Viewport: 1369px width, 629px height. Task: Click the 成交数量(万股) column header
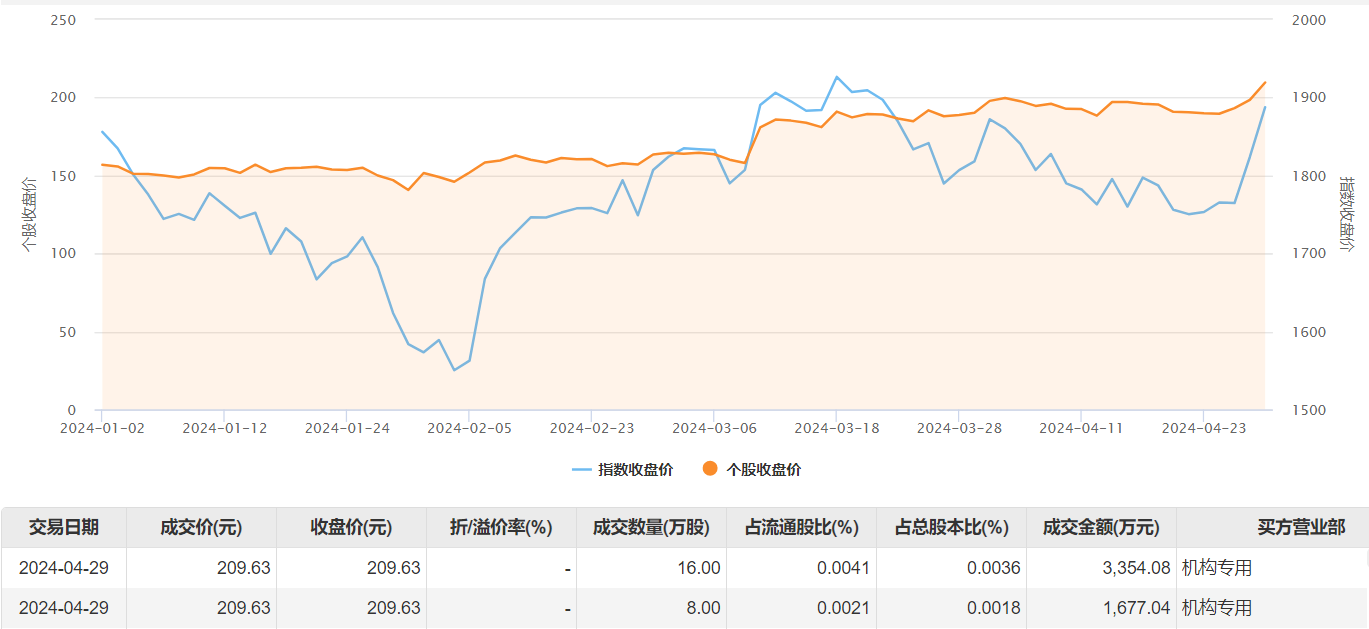click(x=651, y=527)
